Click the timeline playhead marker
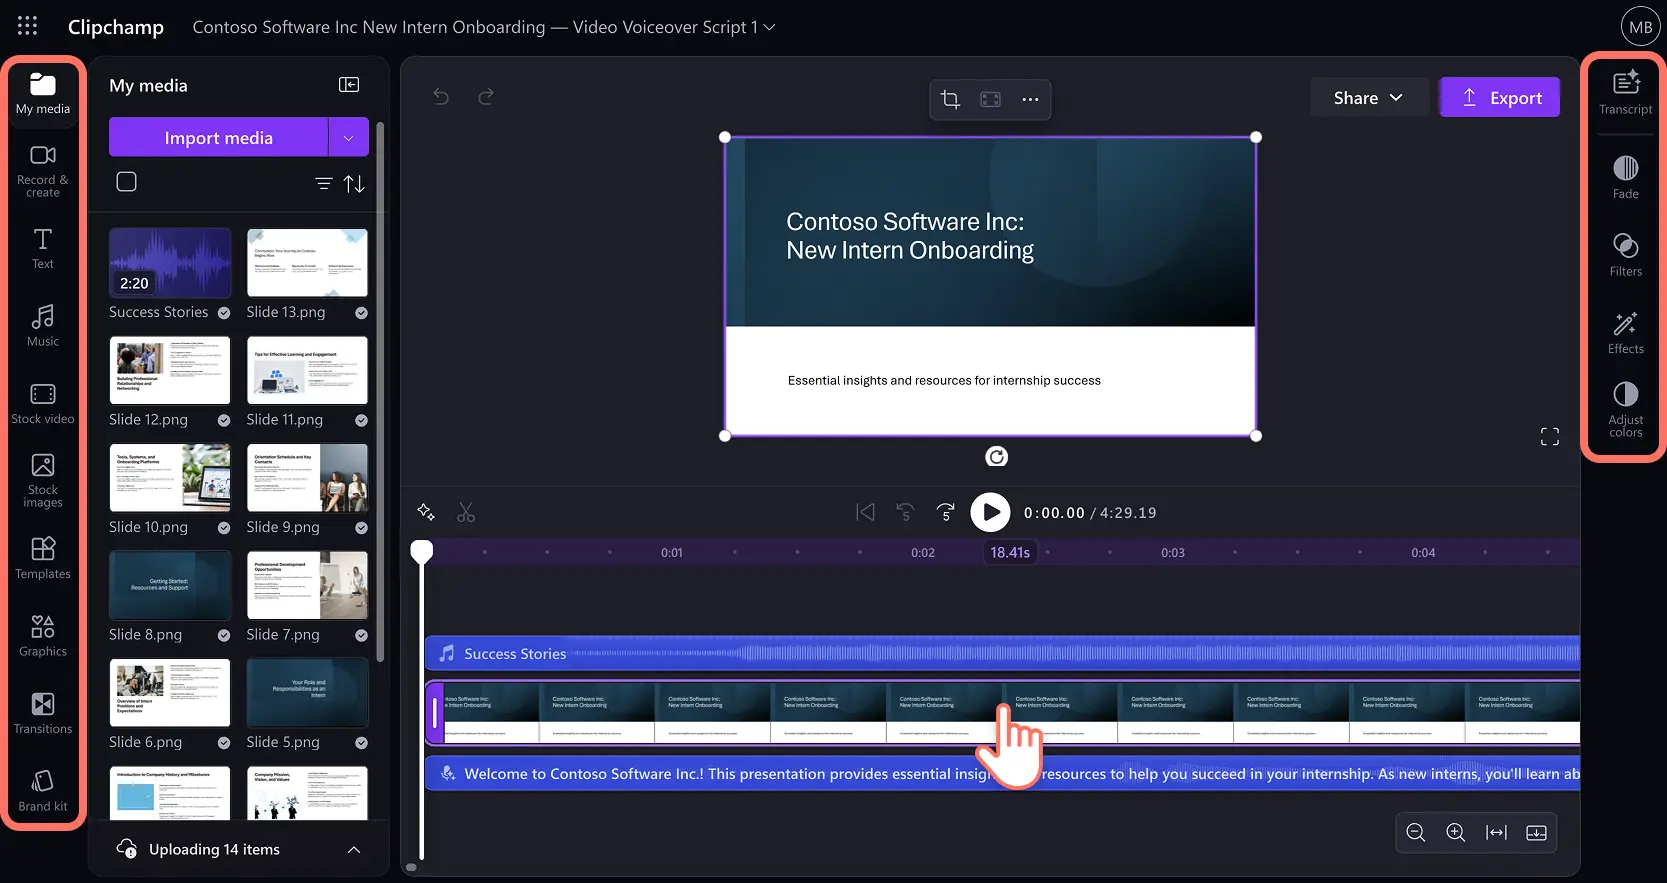The image size is (1667, 883). (422, 551)
